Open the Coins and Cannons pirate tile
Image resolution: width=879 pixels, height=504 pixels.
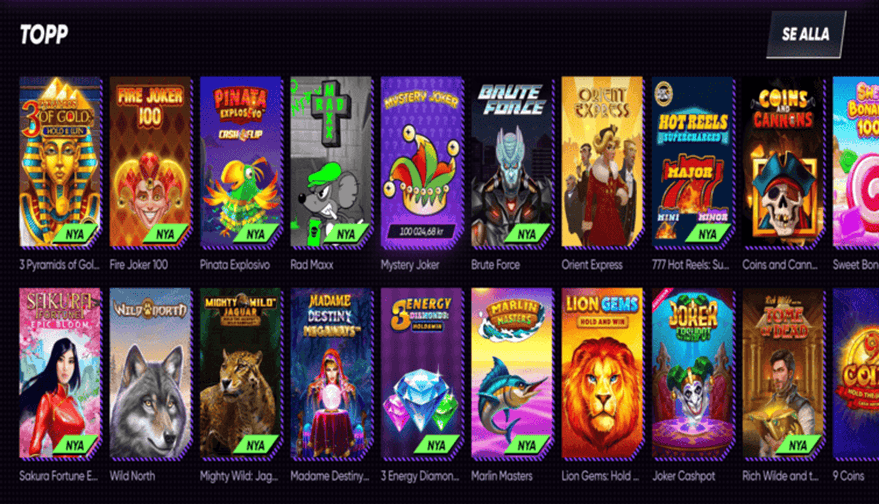[x=784, y=162]
